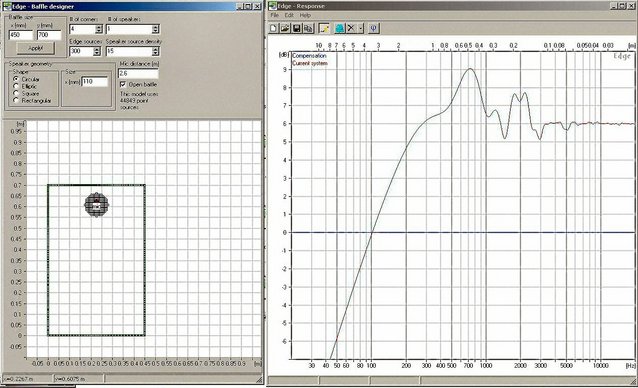Click the X delete icon in toolbar
The width and height of the screenshot is (638, 388).
351,28
